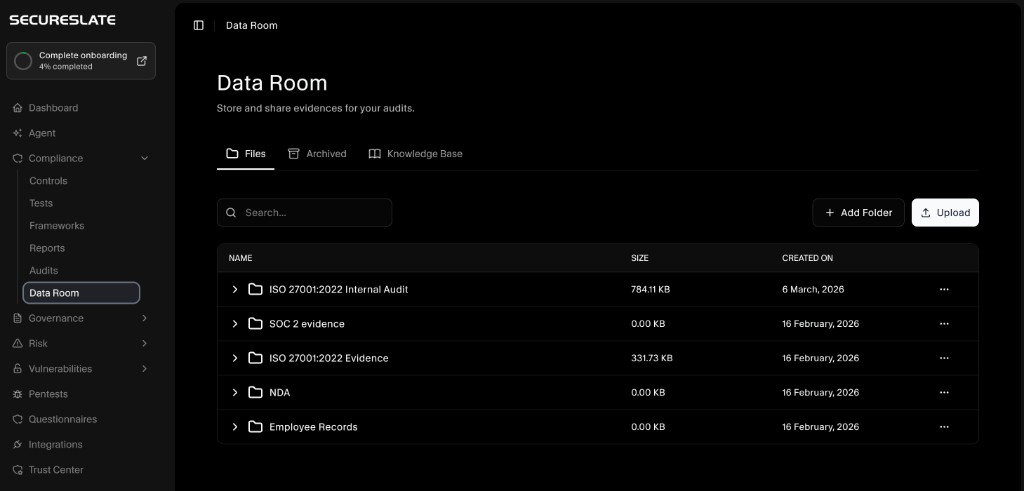
Task: Click the onboarding progress circle
Action: click(23, 61)
